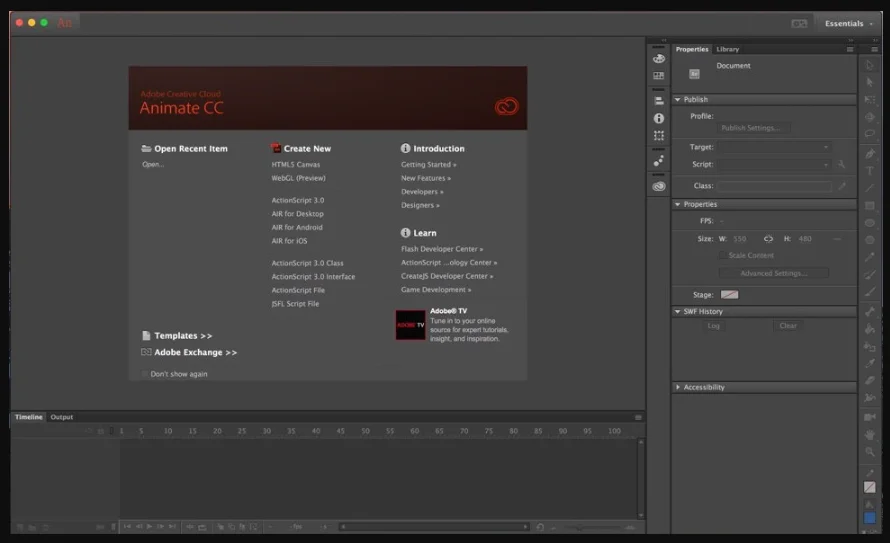Click the Log button
The width and height of the screenshot is (890, 543).
pos(713,326)
